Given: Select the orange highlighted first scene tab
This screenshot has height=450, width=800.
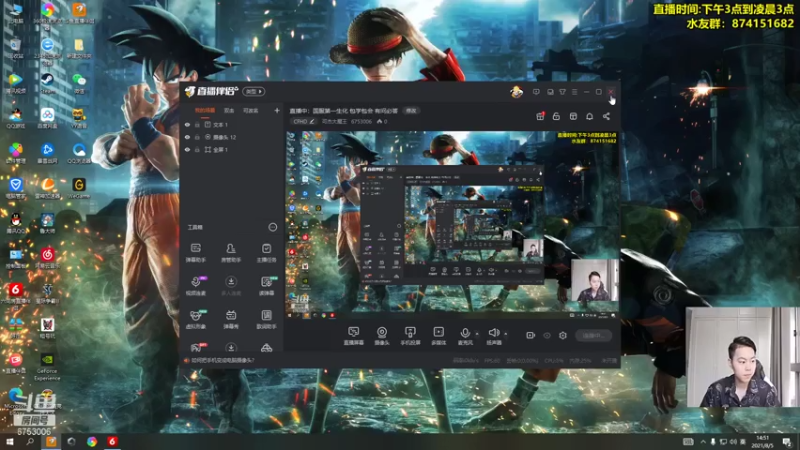Looking at the screenshot, I should tap(205, 110).
